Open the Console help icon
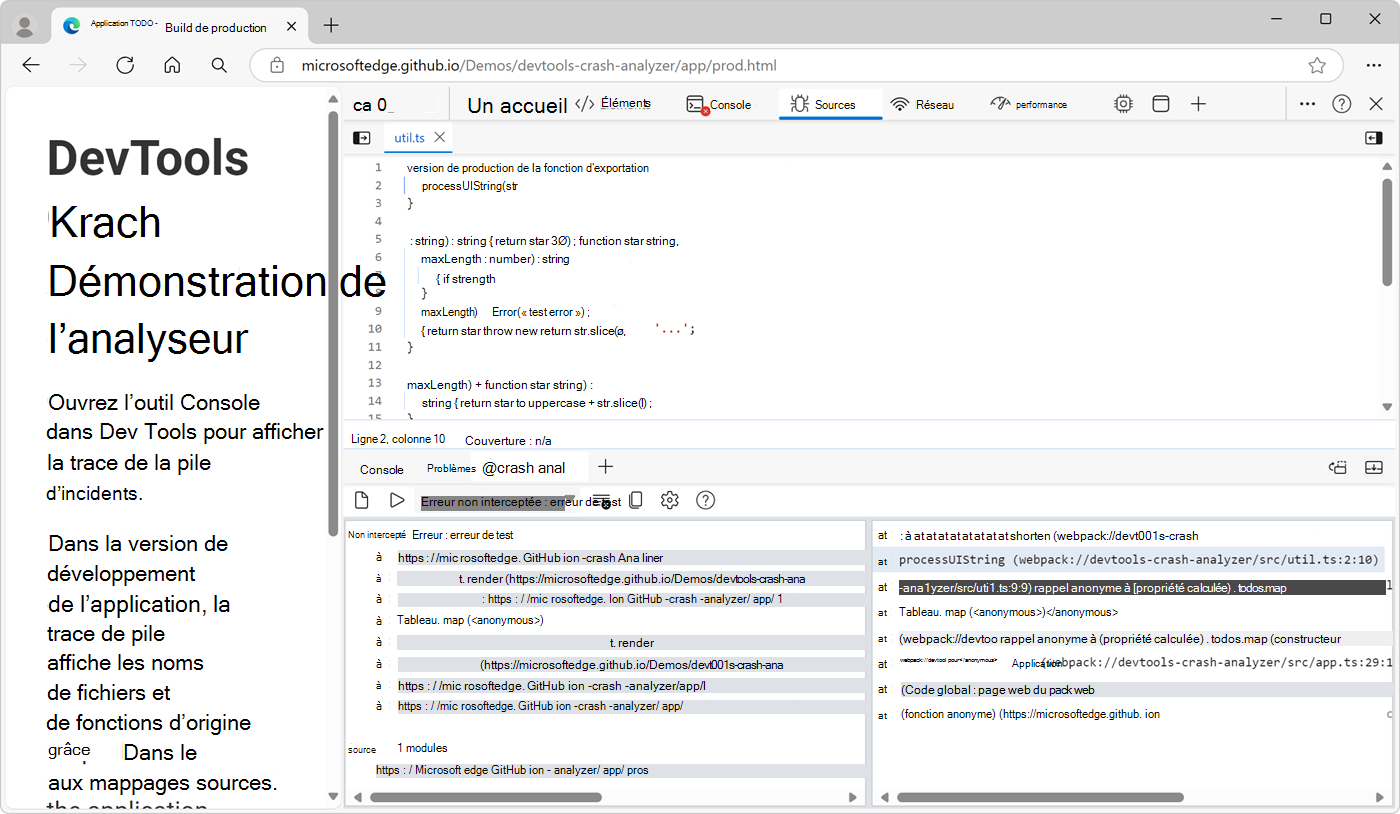Screen dimensions: 1400x814 705,500
